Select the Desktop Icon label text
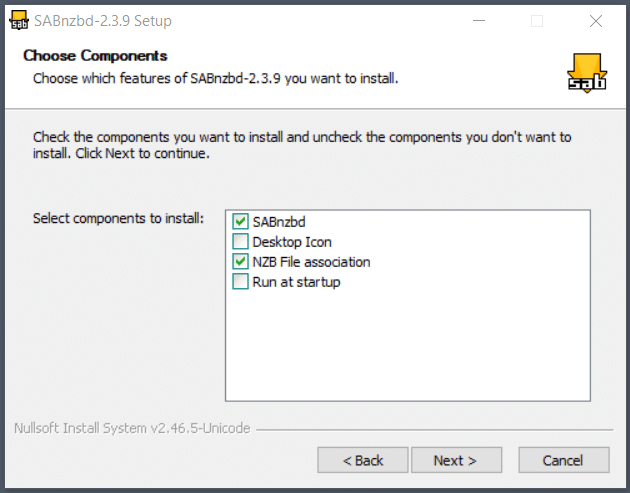The height and width of the screenshot is (493, 630). coord(292,242)
